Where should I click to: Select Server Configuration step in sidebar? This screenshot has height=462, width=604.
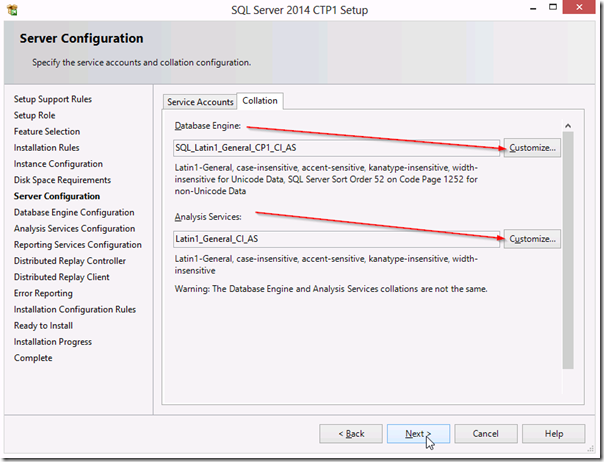(57, 197)
